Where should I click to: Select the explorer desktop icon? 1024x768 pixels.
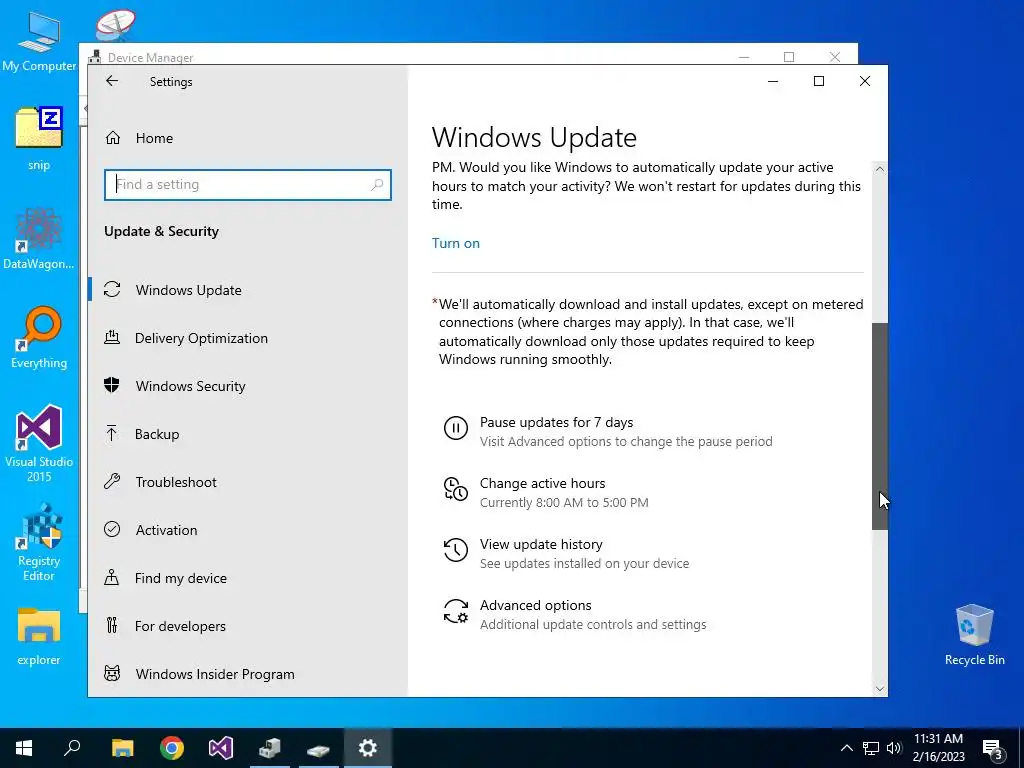[x=39, y=636]
